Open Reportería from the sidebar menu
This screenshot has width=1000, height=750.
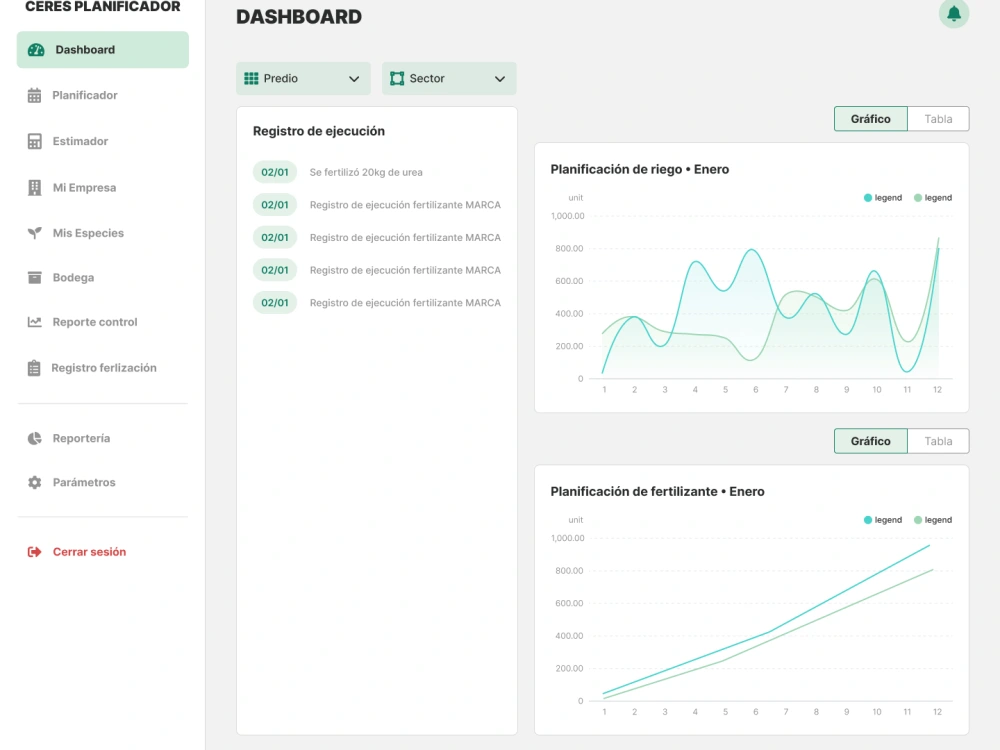coord(83,437)
